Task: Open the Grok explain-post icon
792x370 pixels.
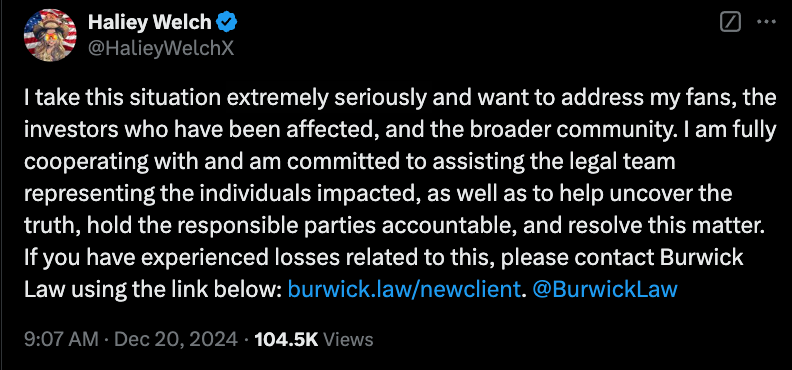Action: (x=730, y=22)
